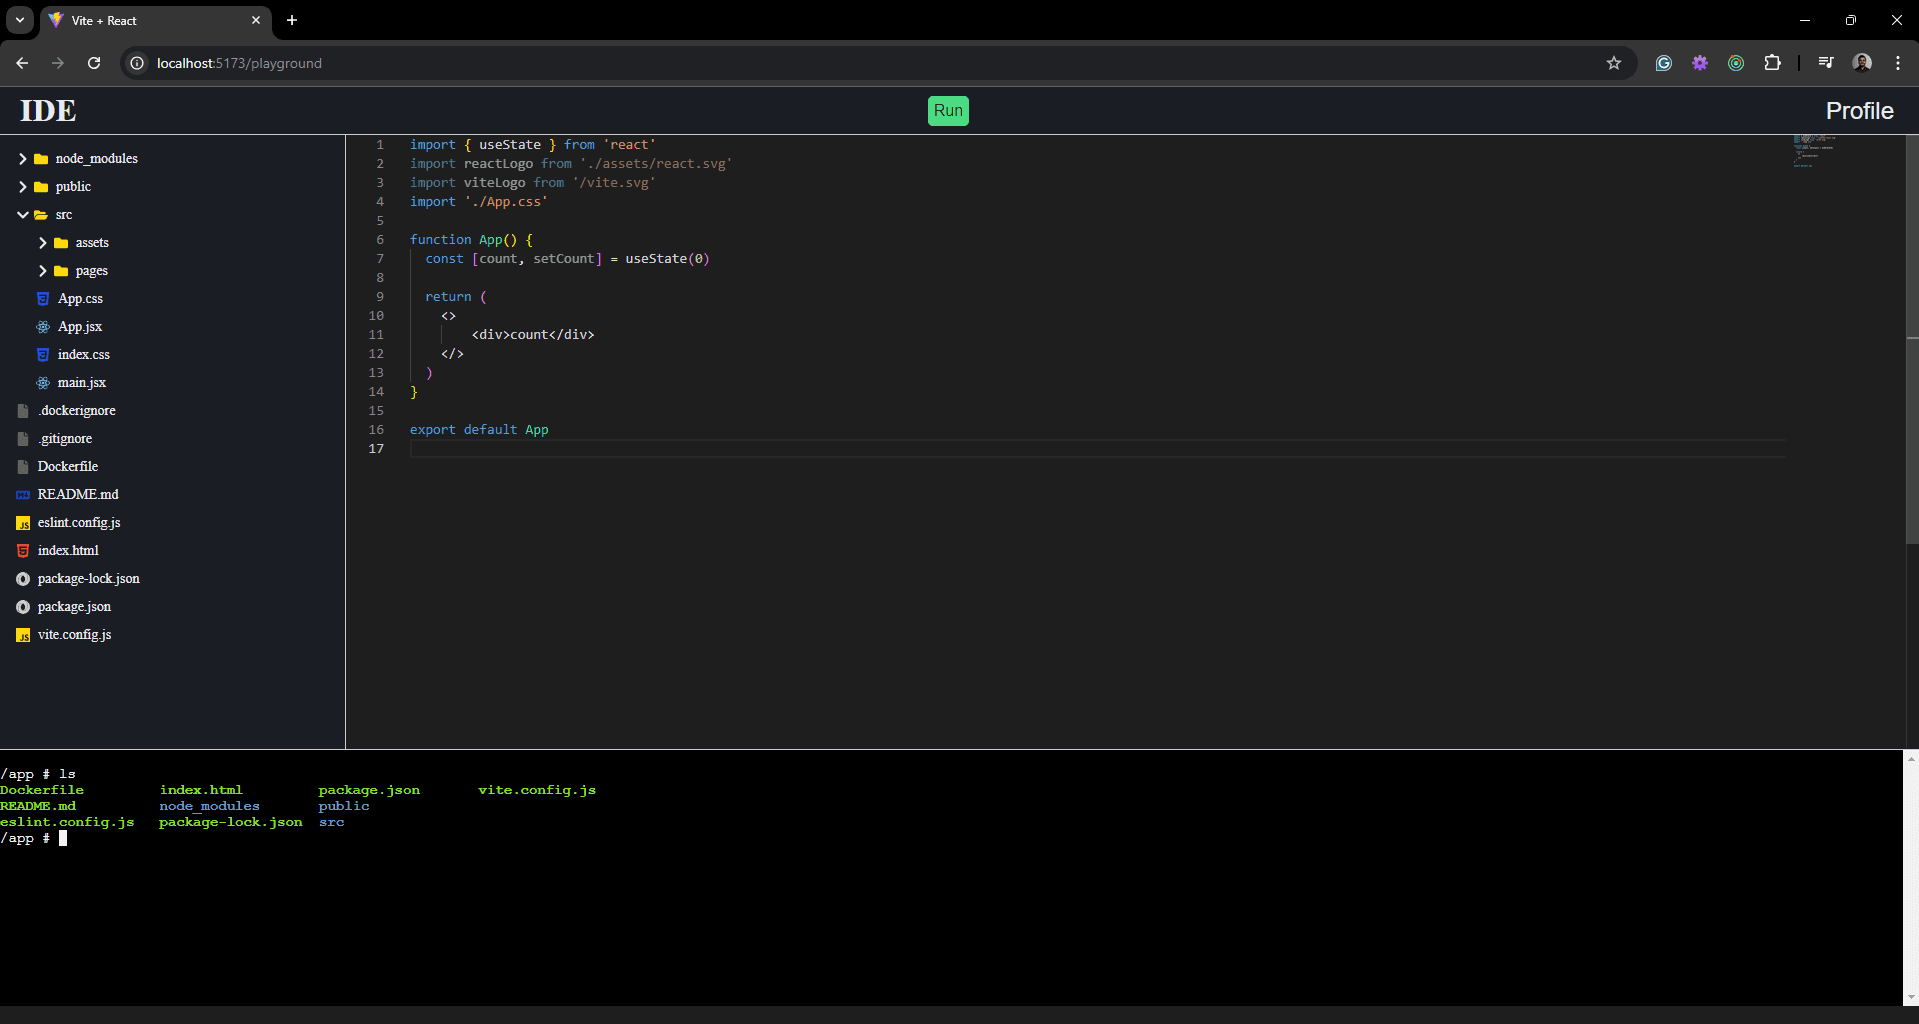The width and height of the screenshot is (1919, 1024).
Task: Click the terminal scrollbar up arrow
Action: (1911, 758)
